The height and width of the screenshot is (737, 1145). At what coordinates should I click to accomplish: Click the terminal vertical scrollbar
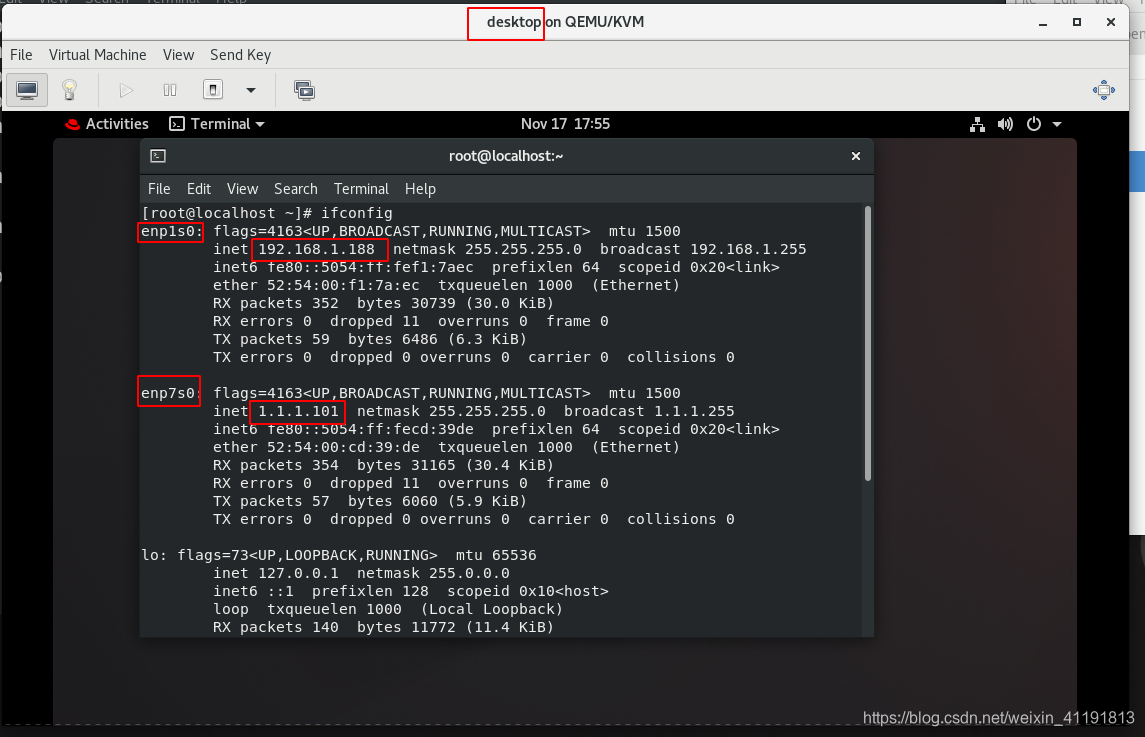click(x=868, y=343)
